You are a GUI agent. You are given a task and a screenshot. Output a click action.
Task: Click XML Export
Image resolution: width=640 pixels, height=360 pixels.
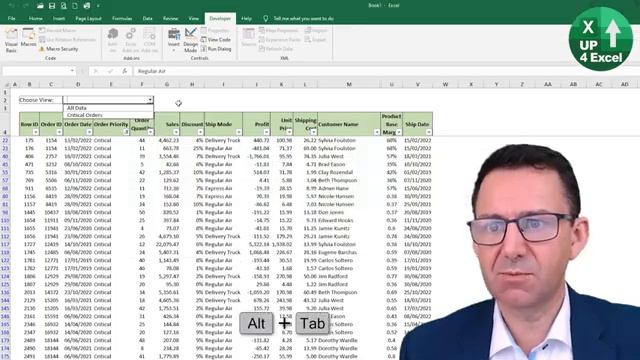pyautogui.click(x=316, y=40)
